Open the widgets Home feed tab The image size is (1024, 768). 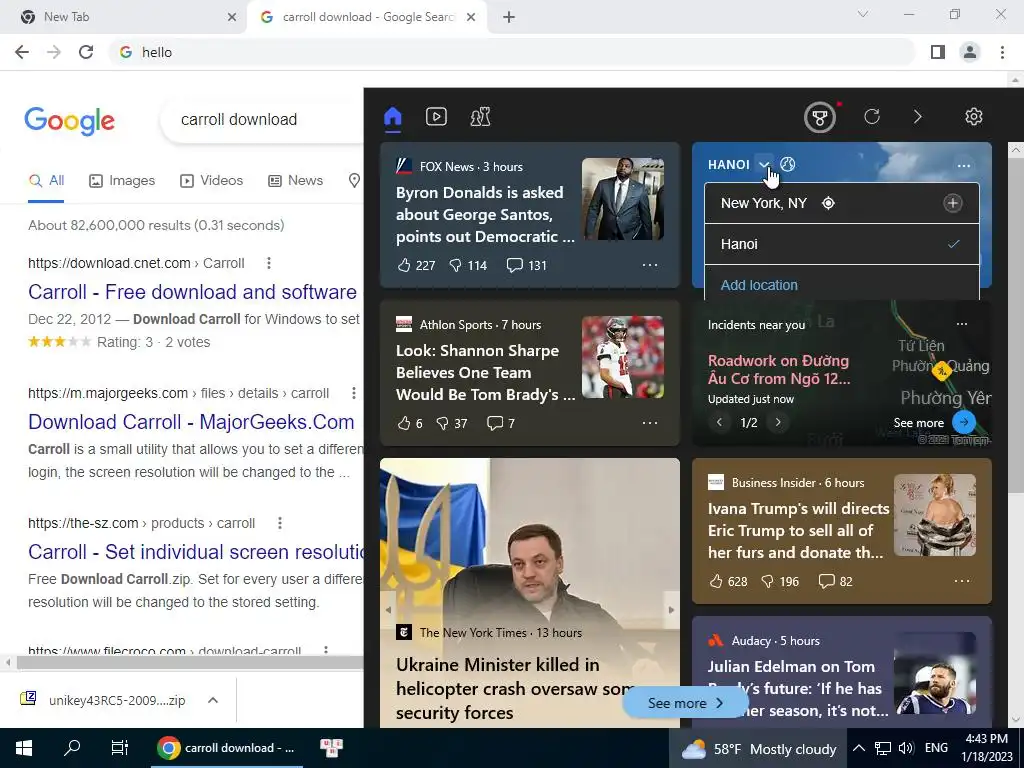pos(392,117)
